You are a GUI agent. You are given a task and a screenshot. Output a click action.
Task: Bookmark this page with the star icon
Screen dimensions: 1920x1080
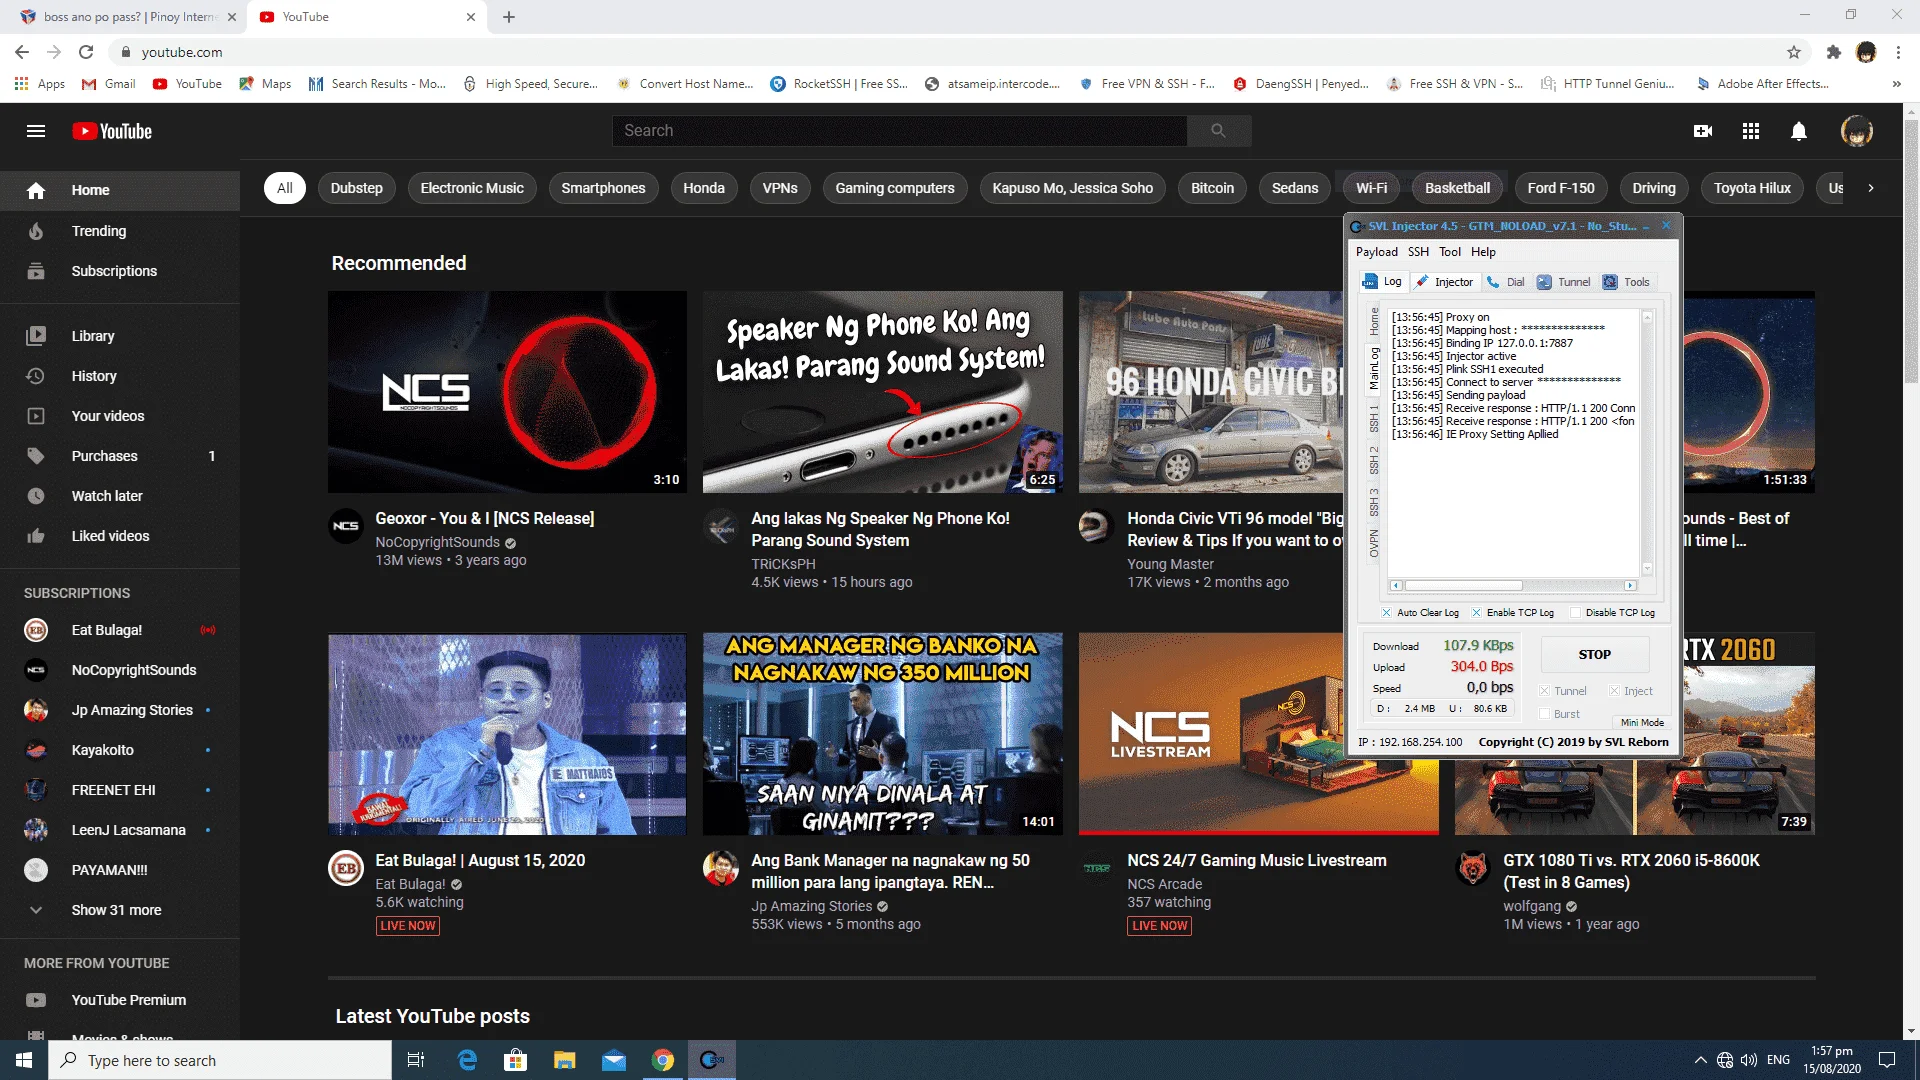(x=1794, y=52)
